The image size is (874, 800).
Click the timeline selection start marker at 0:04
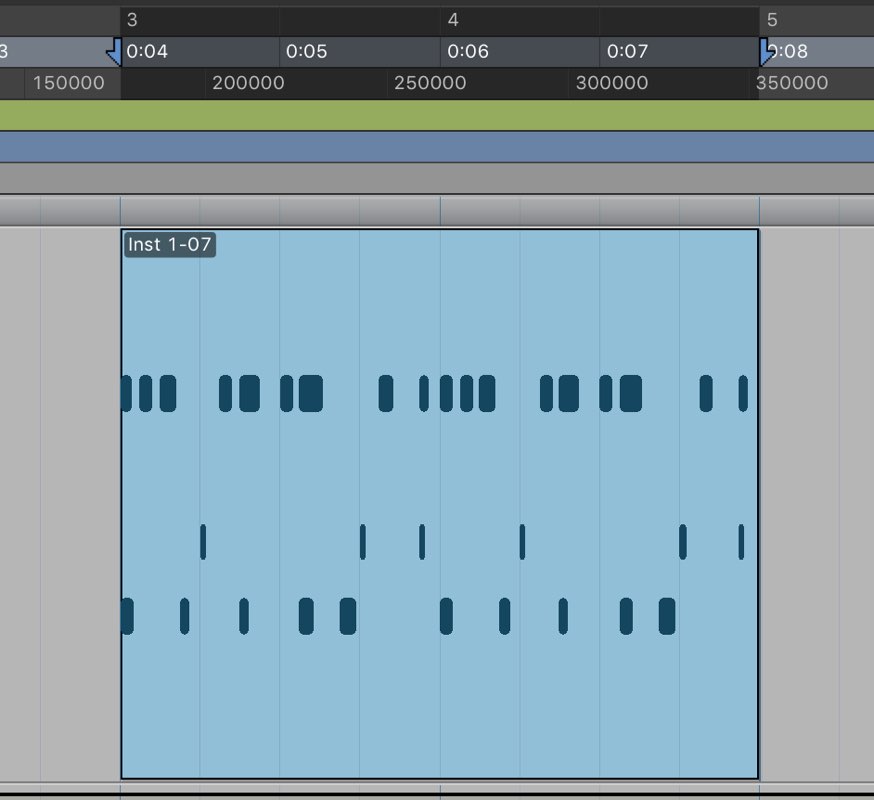(x=115, y=52)
